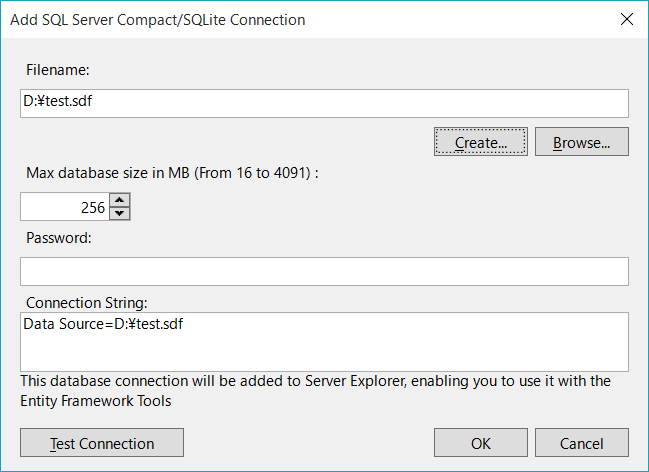Confirm the dialog with OK
This screenshot has height=472, width=649.
[480, 443]
